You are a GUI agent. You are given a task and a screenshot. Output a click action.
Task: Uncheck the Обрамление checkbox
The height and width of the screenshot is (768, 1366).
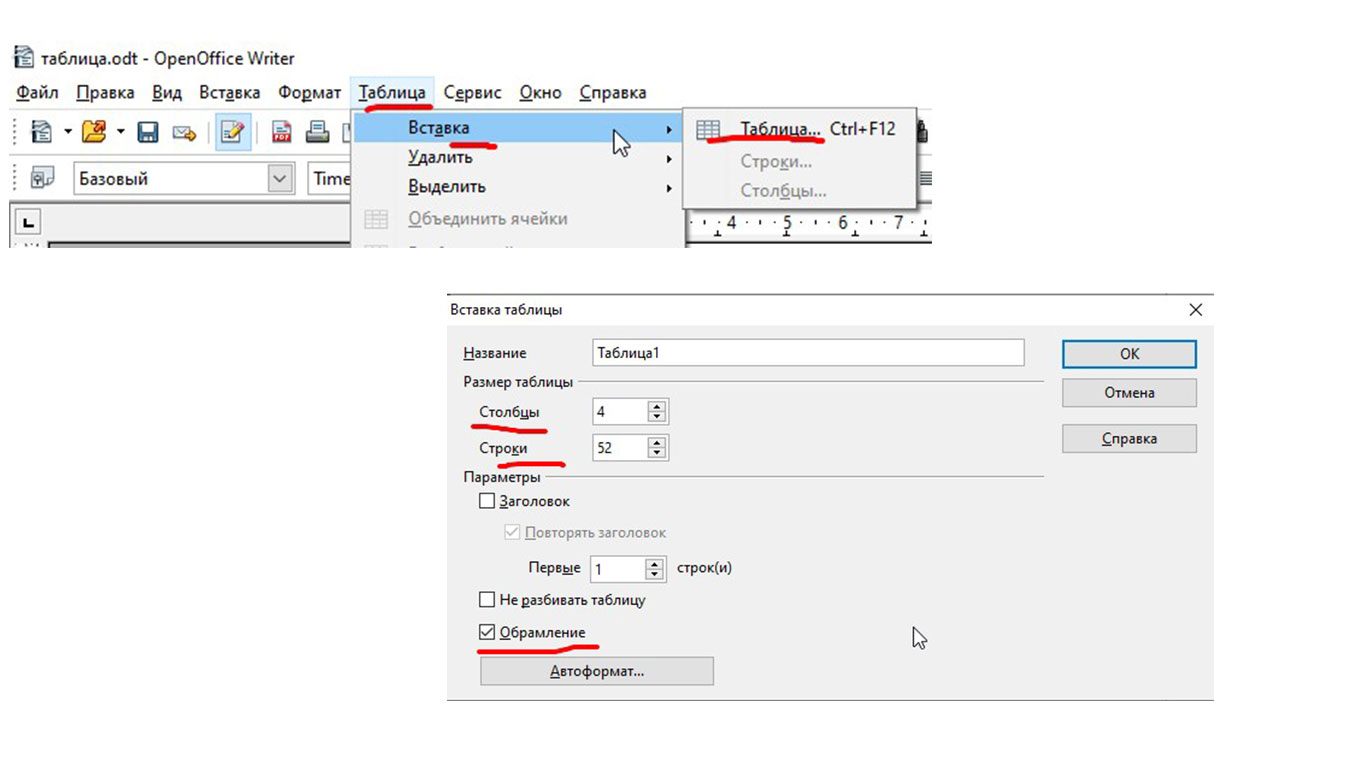tap(487, 632)
